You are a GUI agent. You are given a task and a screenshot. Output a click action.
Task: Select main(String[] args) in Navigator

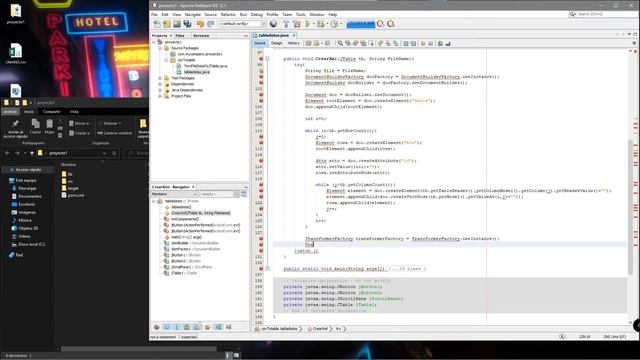coord(186,237)
